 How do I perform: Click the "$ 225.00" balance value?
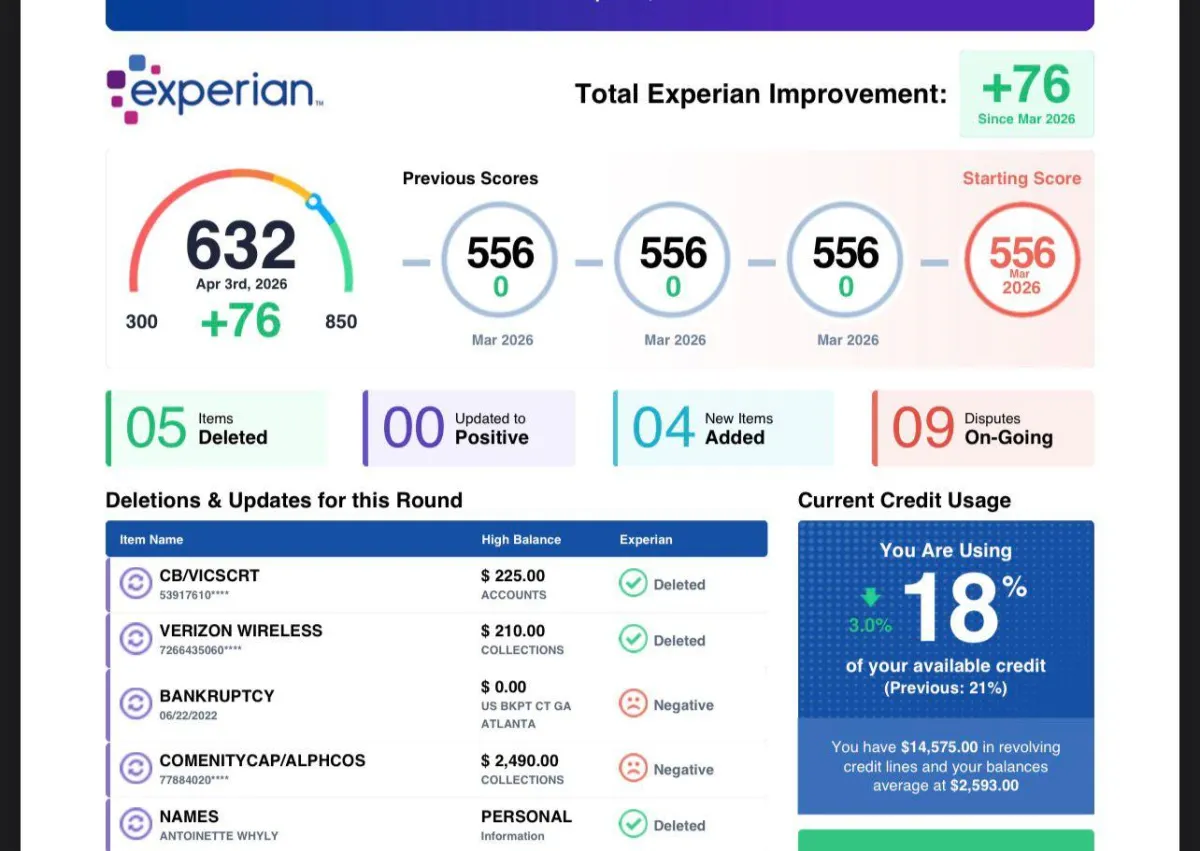tap(513, 576)
